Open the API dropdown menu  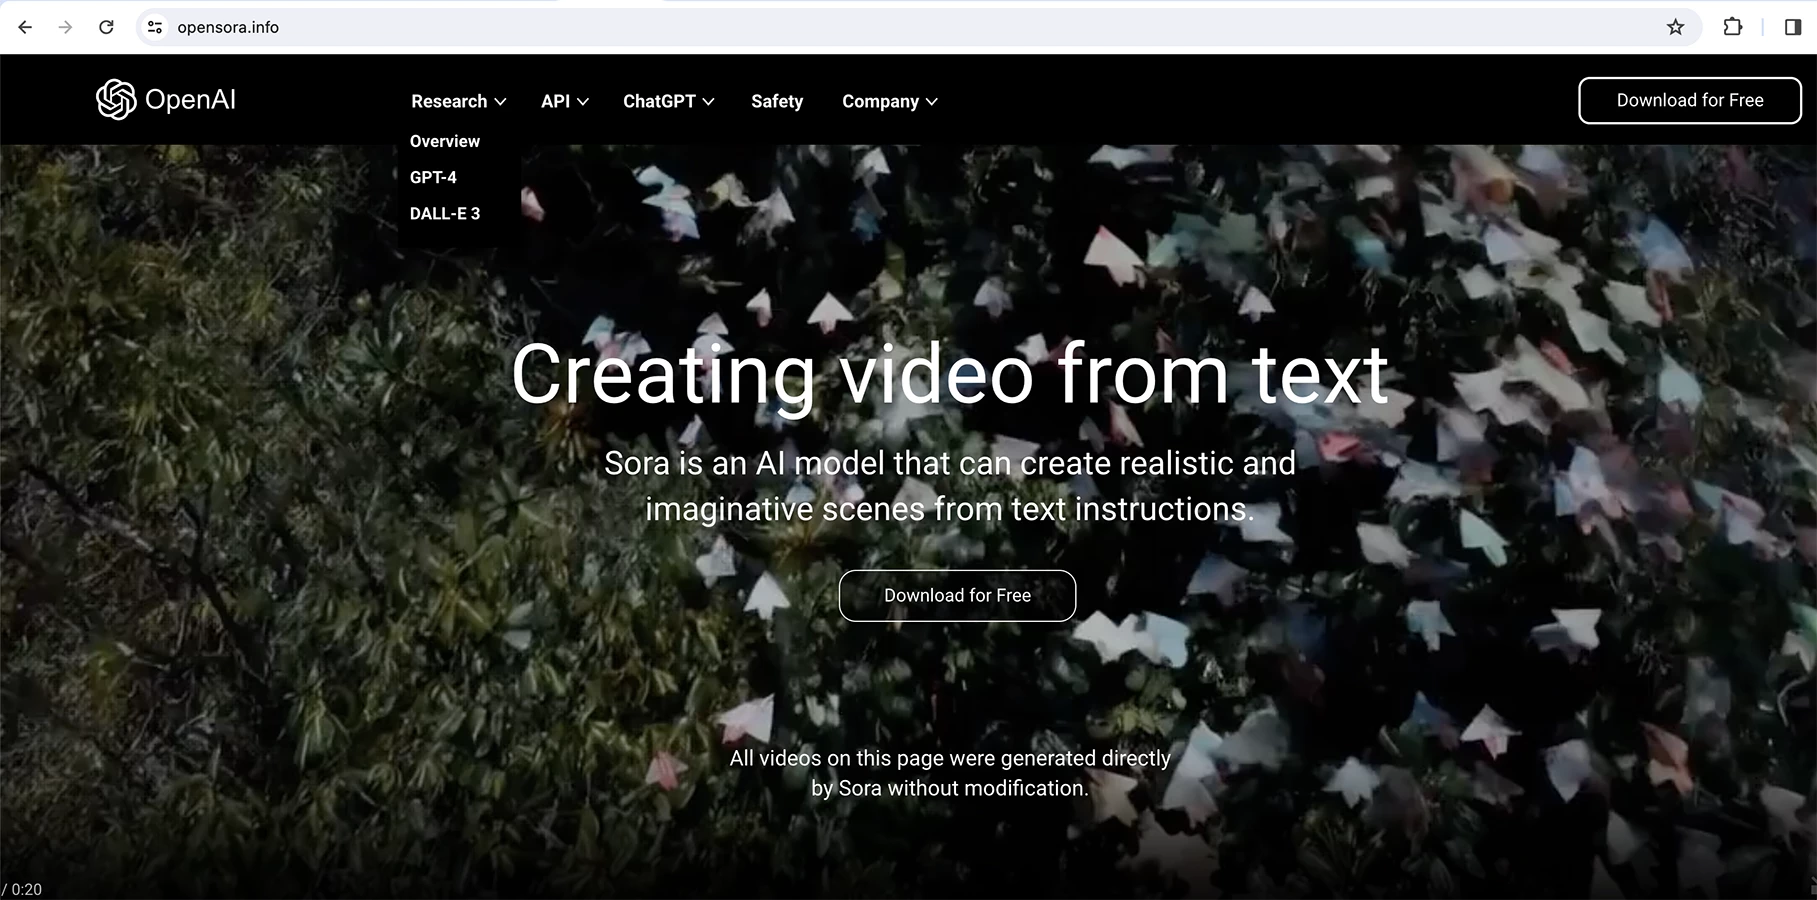coord(565,101)
